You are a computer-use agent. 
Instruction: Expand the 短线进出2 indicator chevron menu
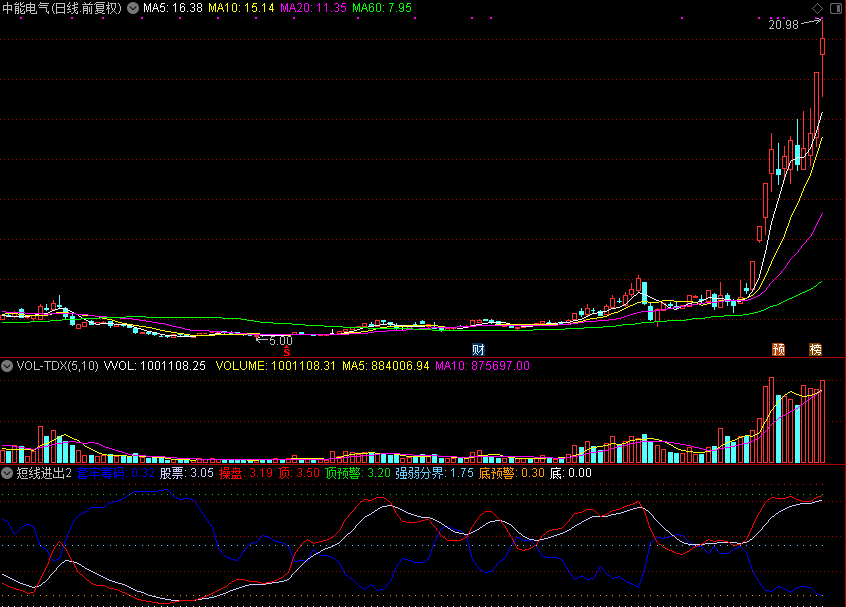[x=7, y=473]
